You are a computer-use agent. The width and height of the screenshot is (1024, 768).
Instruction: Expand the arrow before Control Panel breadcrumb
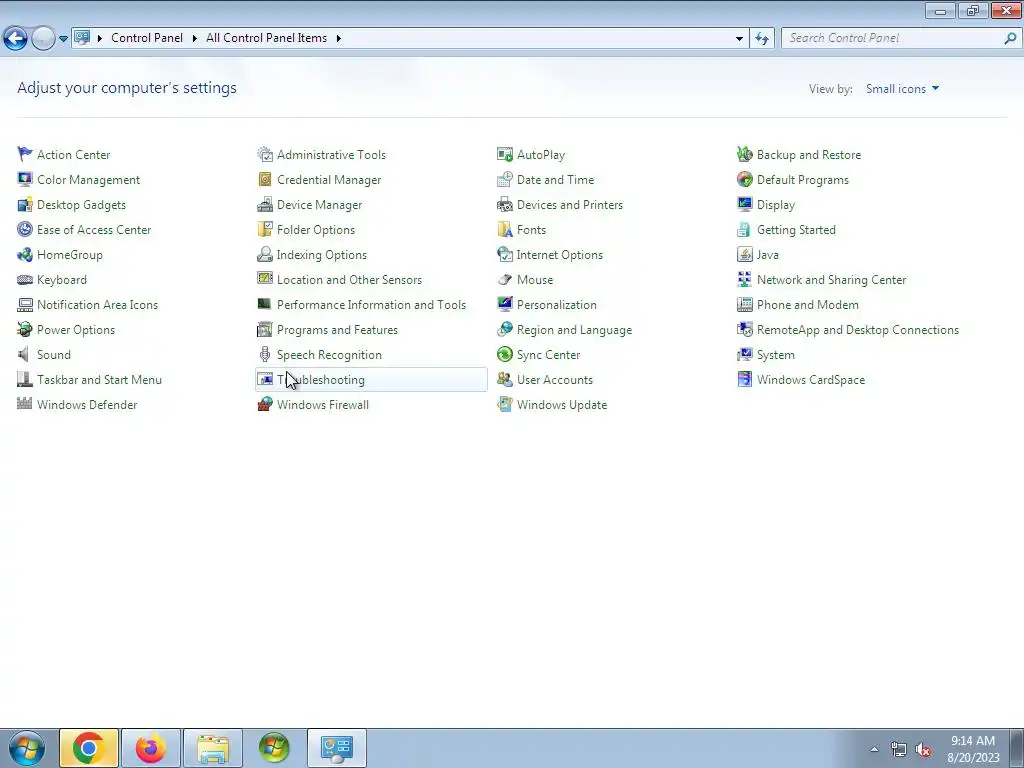click(x=100, y=38)
